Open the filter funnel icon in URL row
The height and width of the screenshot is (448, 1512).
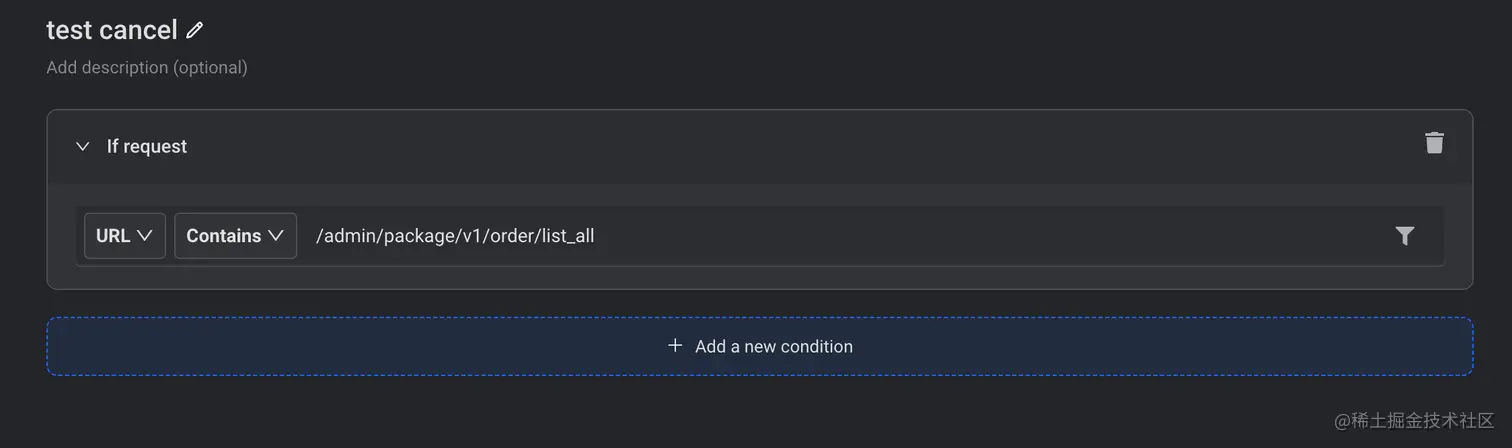pyautogui.click(x=1405, y=236)
